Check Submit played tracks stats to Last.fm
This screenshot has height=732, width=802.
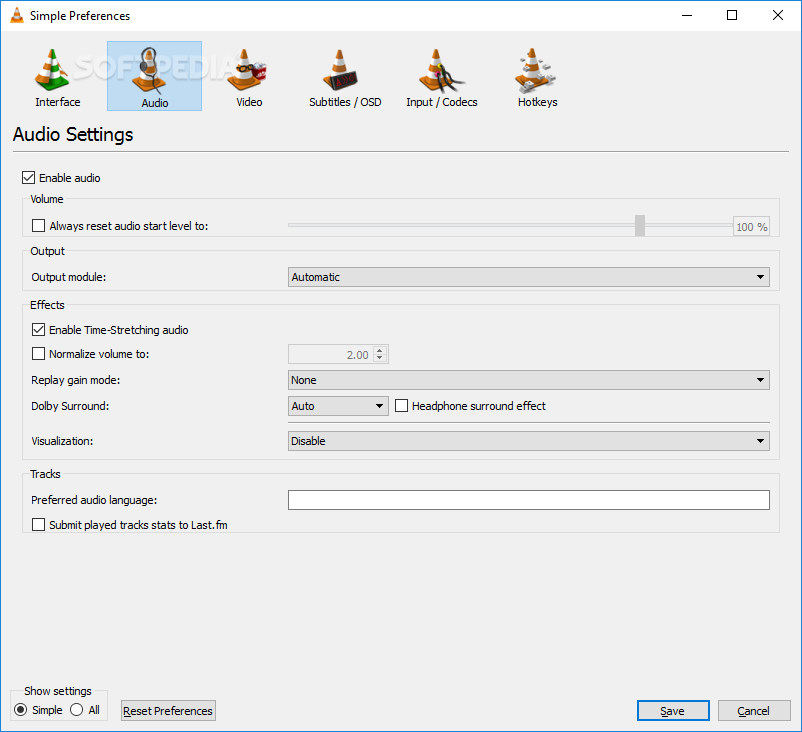(38, 524)
